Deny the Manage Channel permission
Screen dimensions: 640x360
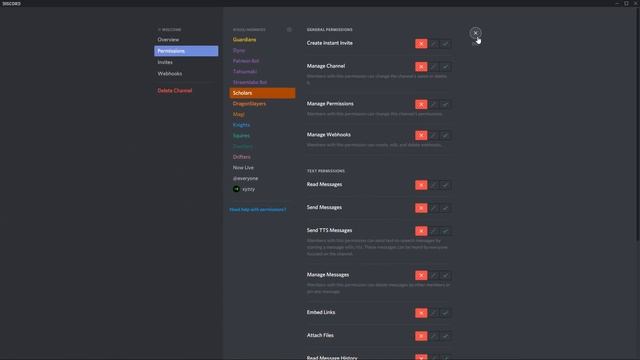(x=421, y=67)
